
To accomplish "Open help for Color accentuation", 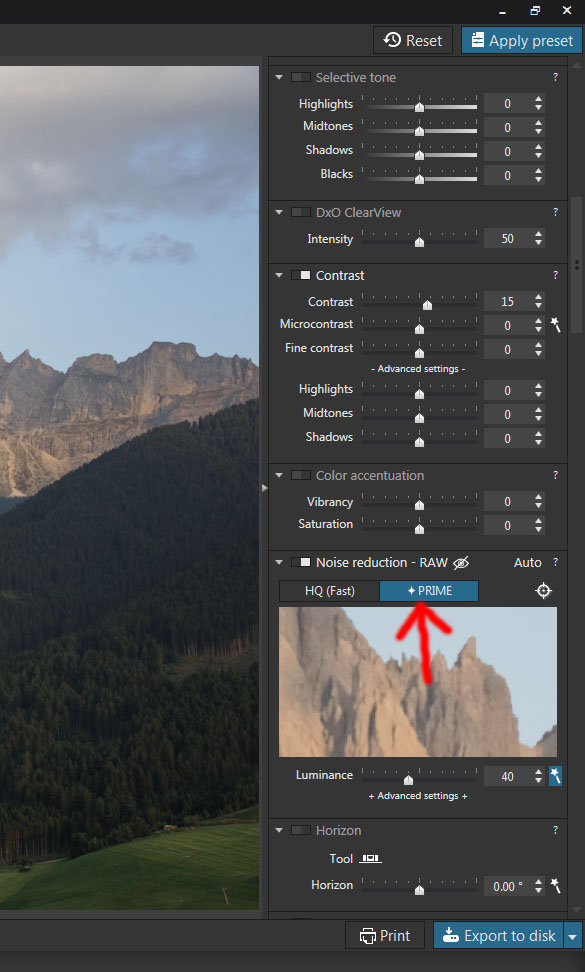I will pyautogui.click(x=555, y=475).
